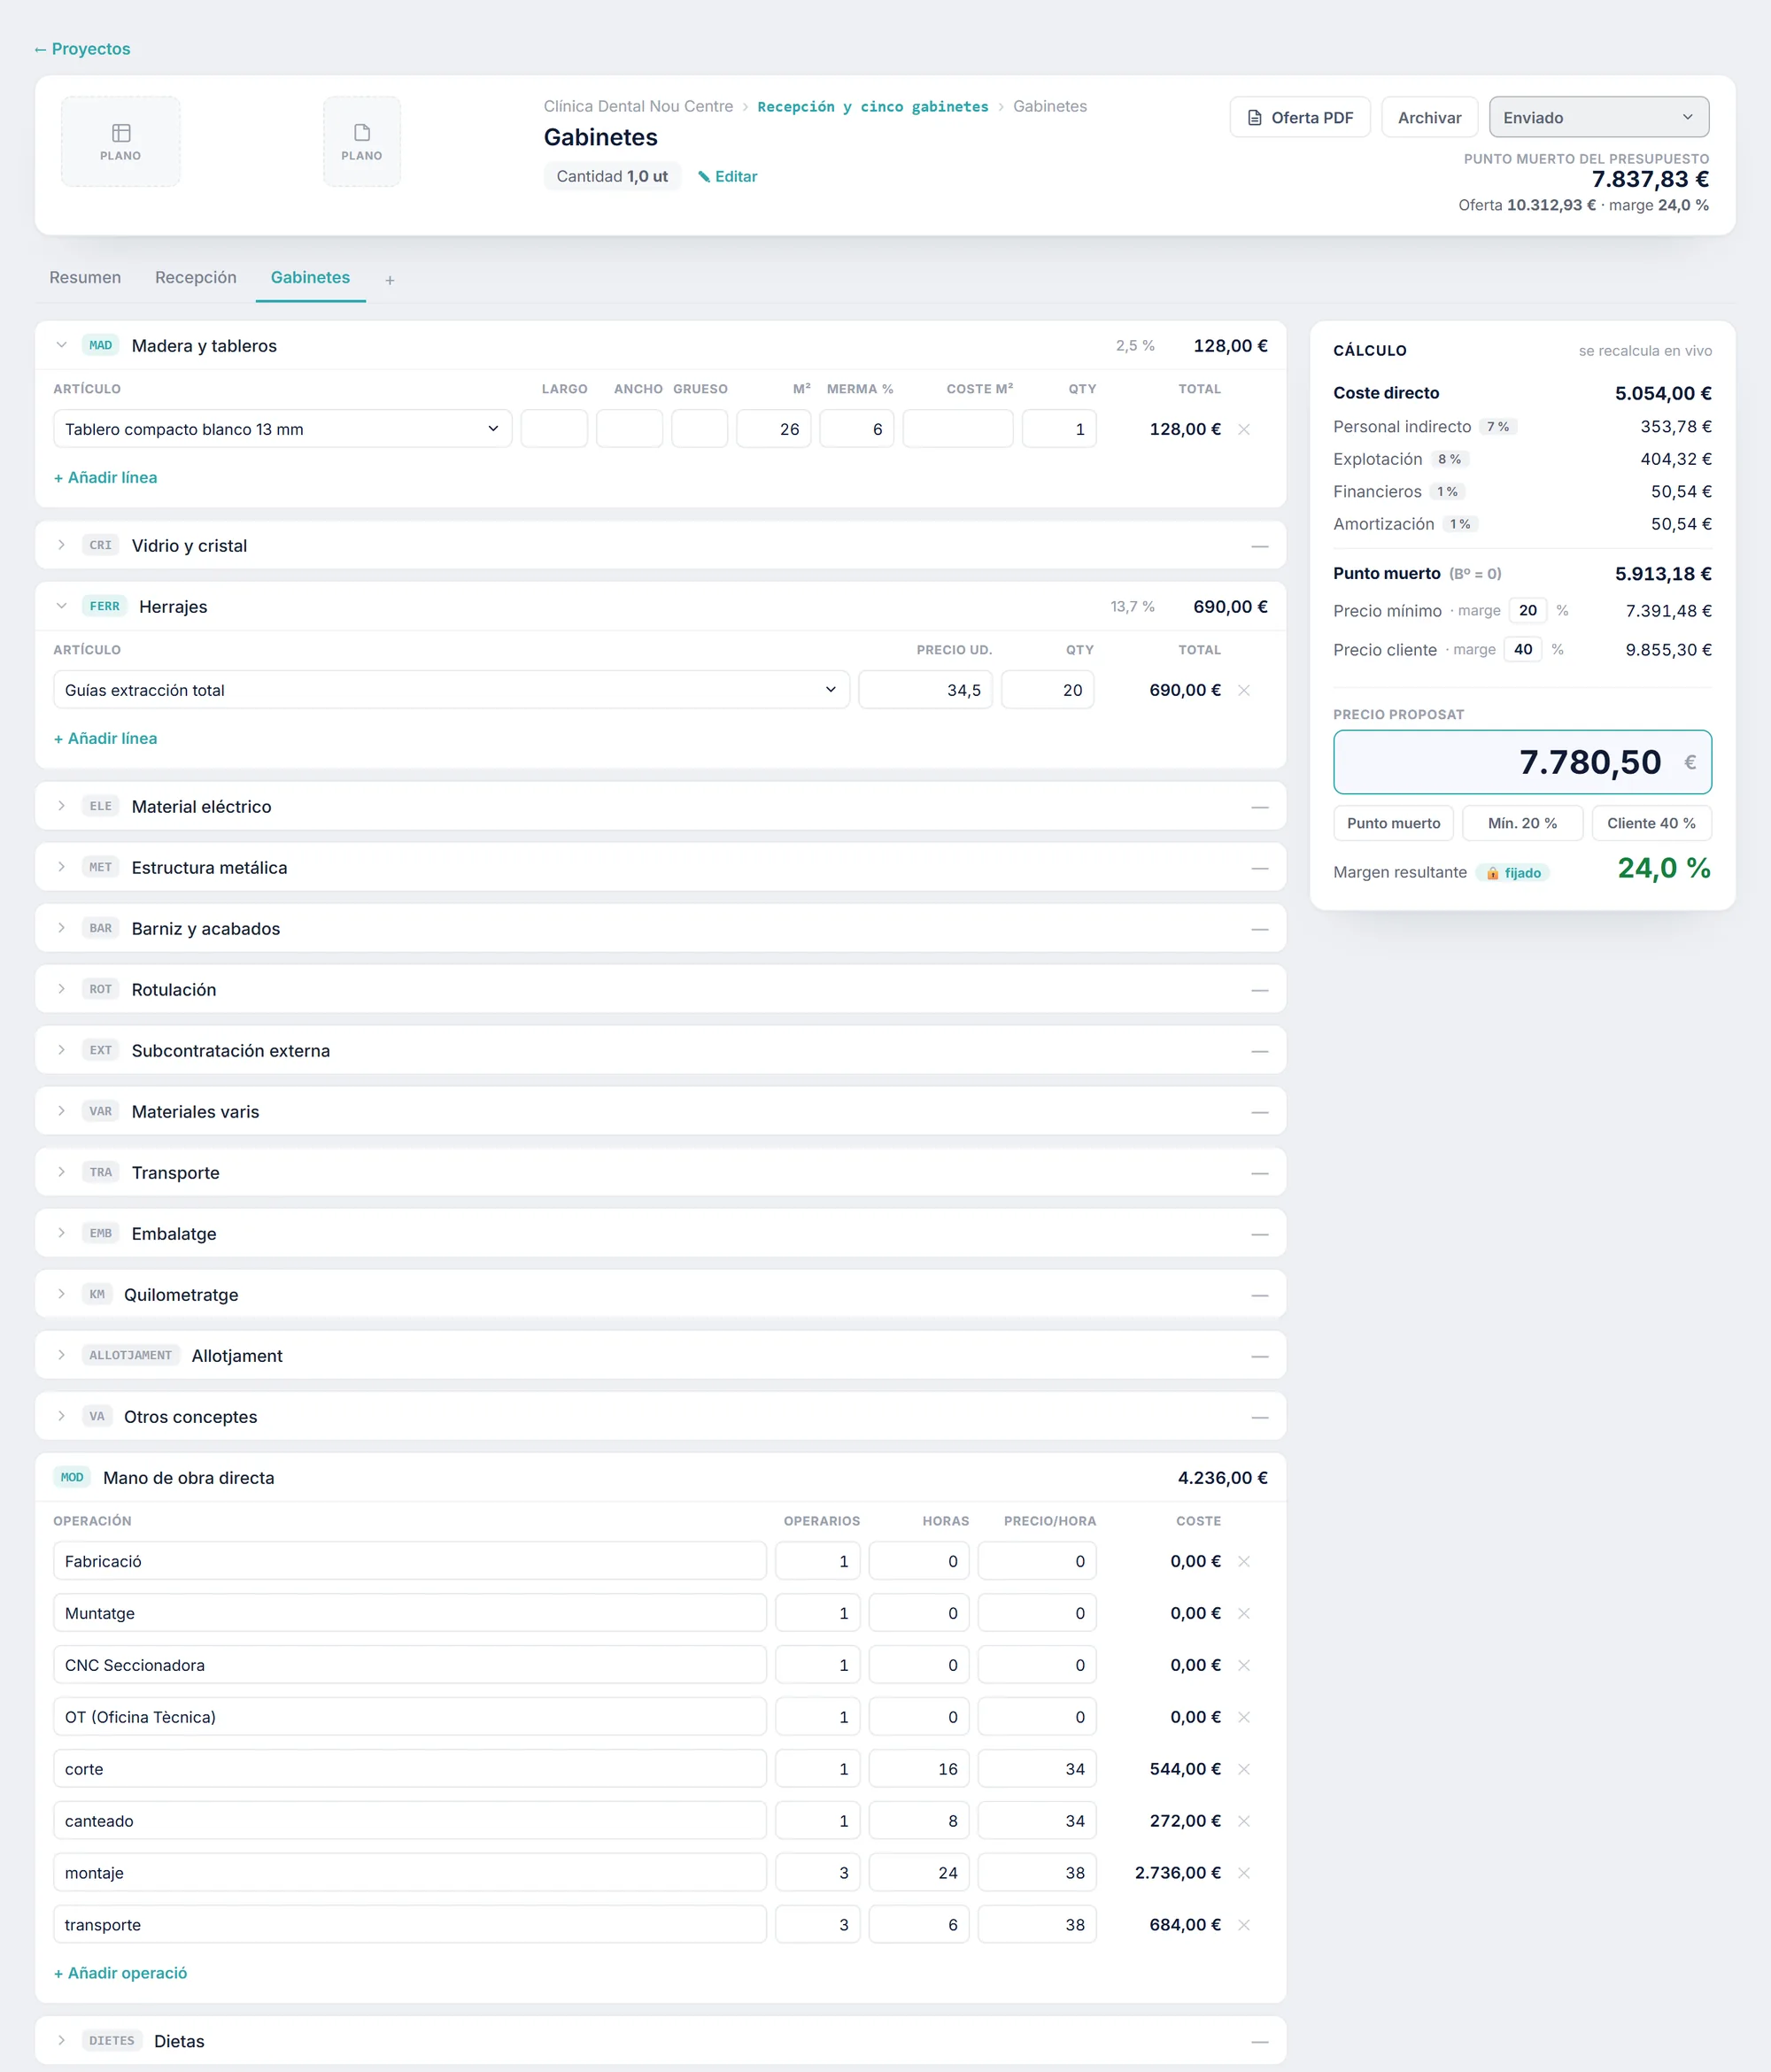The image size is (1771, 2072).
Task: Click the Precio proposat field 7.780,50
Action: pos(1522,762)
